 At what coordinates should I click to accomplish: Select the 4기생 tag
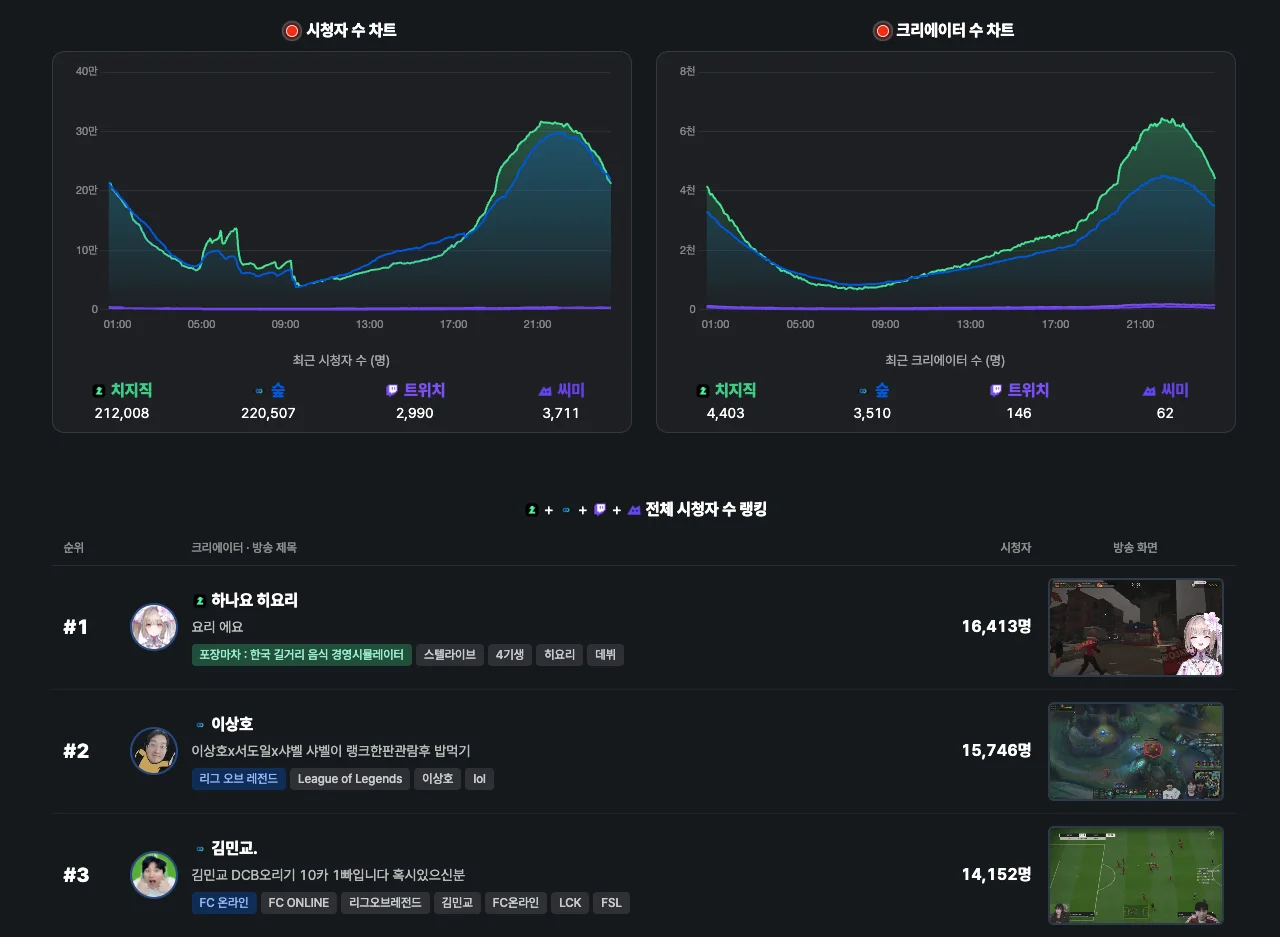click(x=510, y=655)
